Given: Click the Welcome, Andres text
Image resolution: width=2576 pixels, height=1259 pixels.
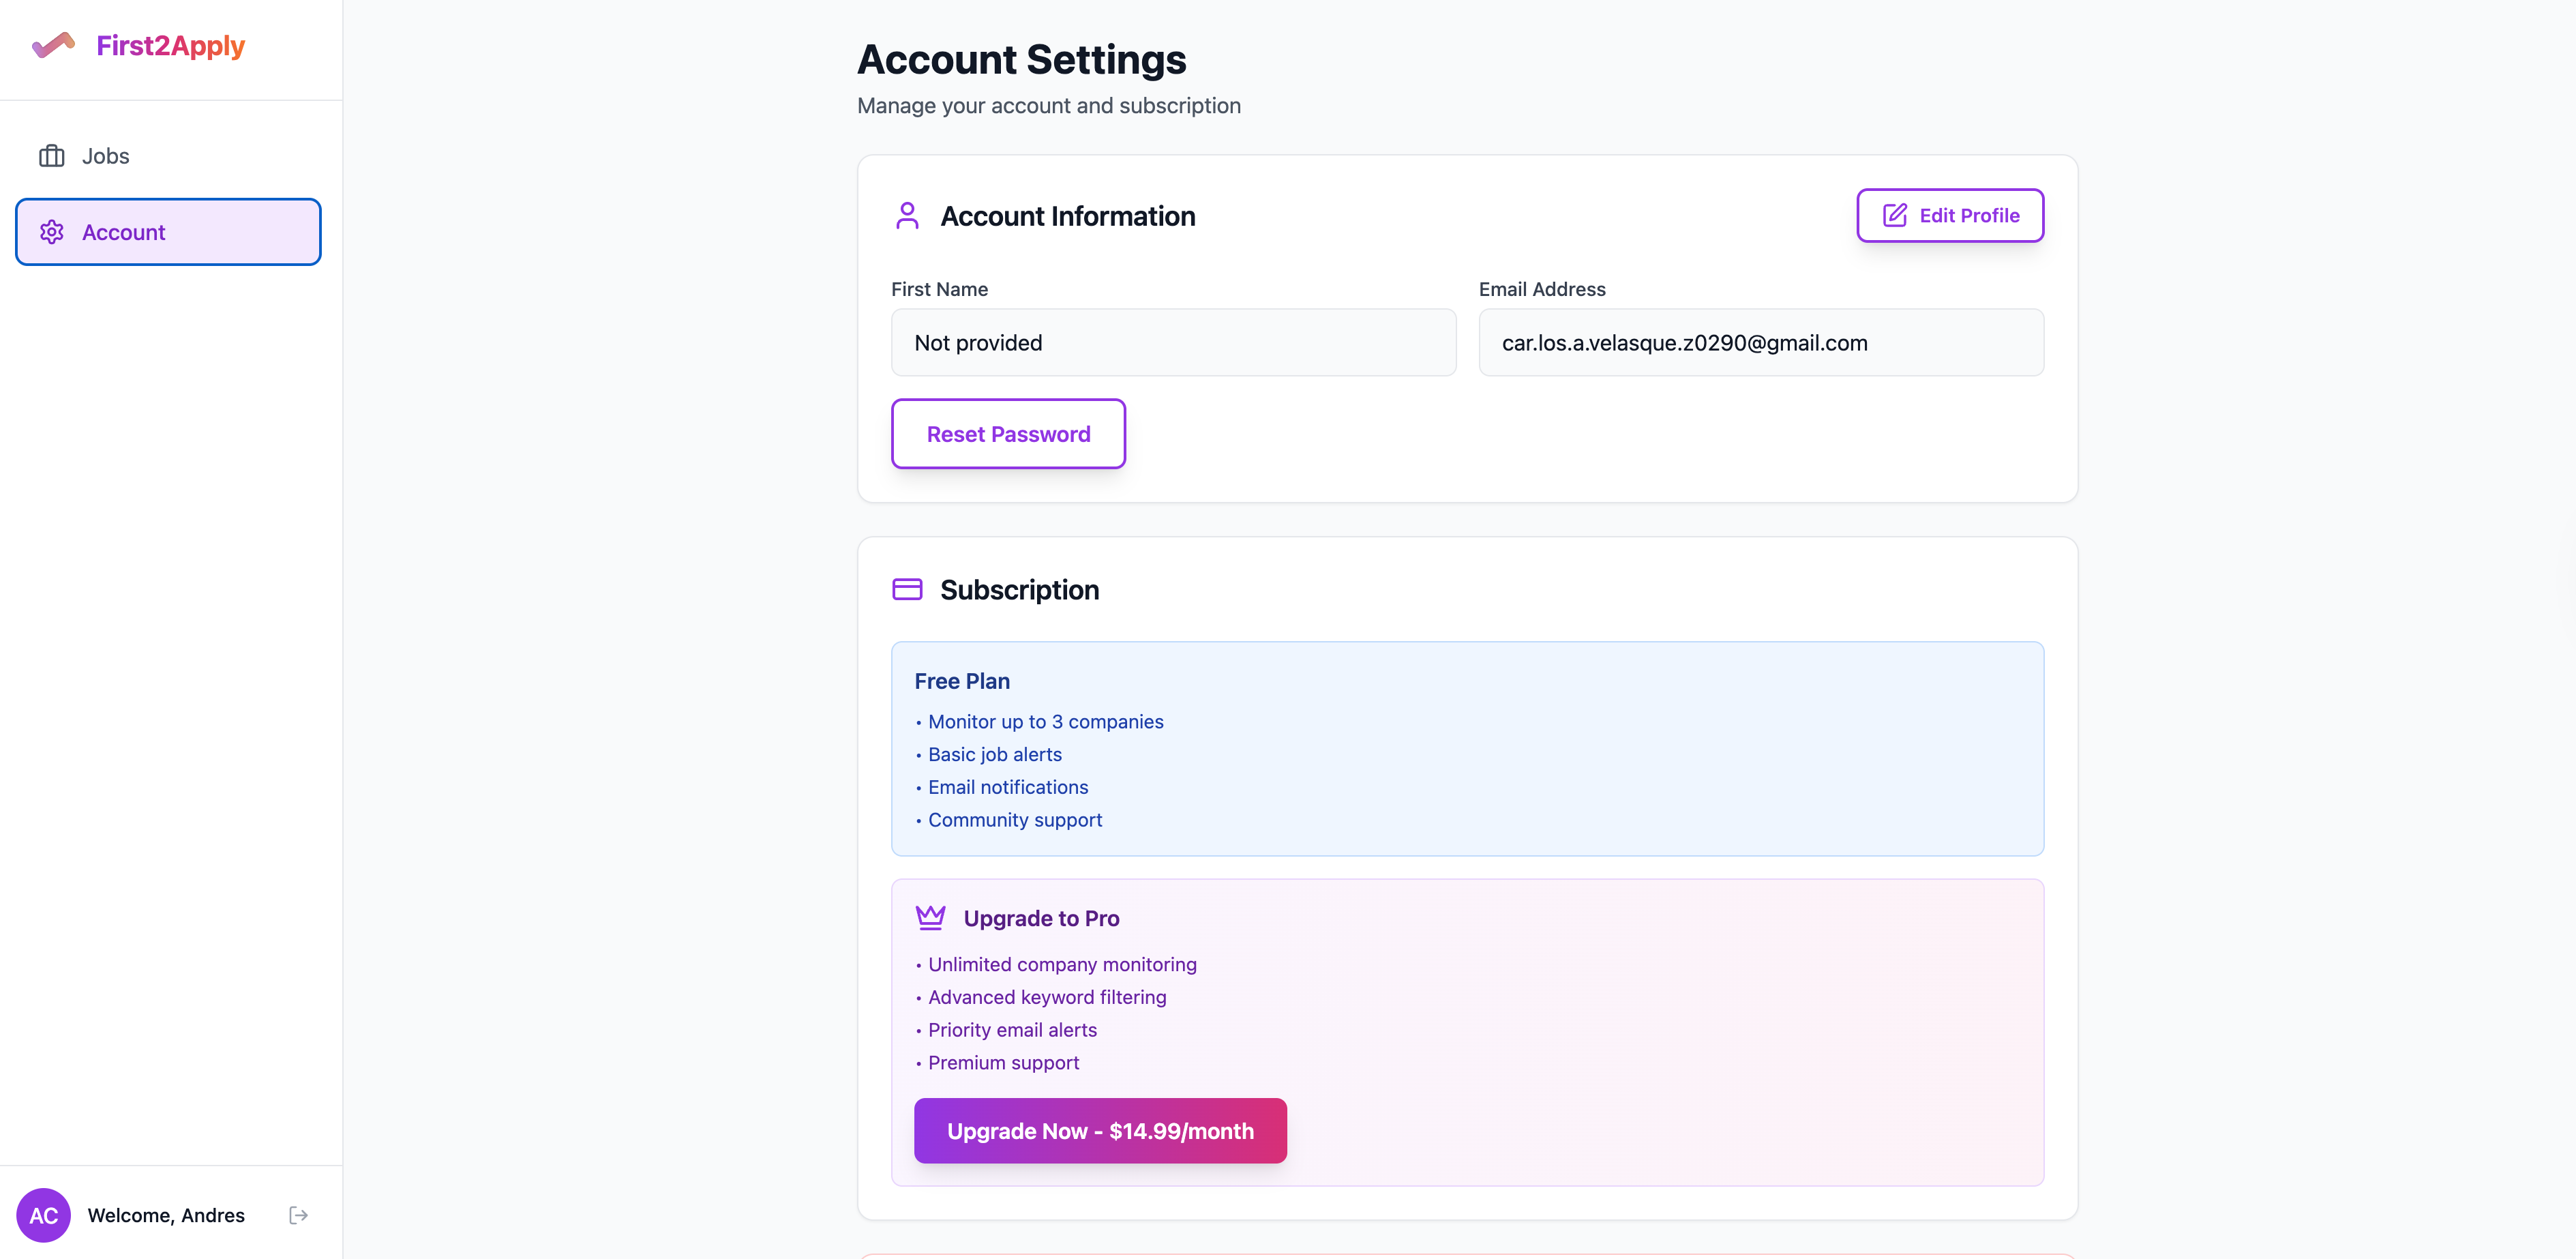Looking at the screenshot, I should [166, 1215].
